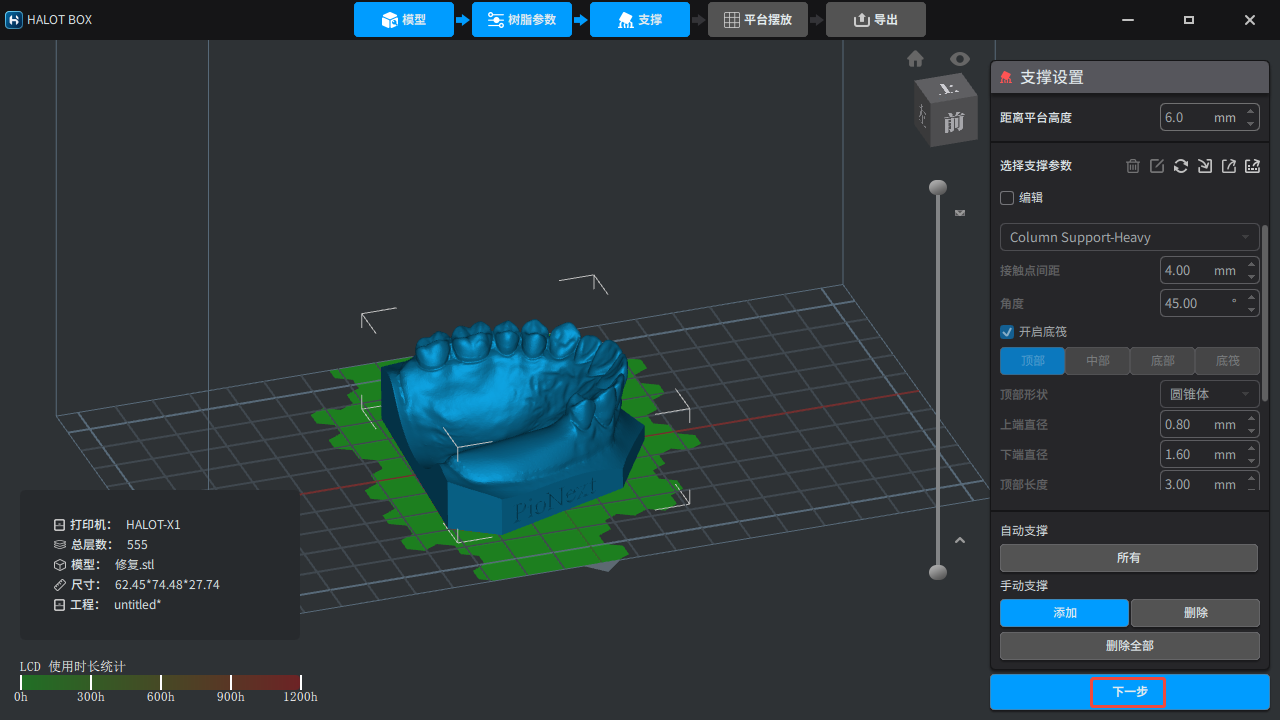Click the small collapse icon beside the layer slider top
Screen dimensions: 1280x720
point(961,213)
